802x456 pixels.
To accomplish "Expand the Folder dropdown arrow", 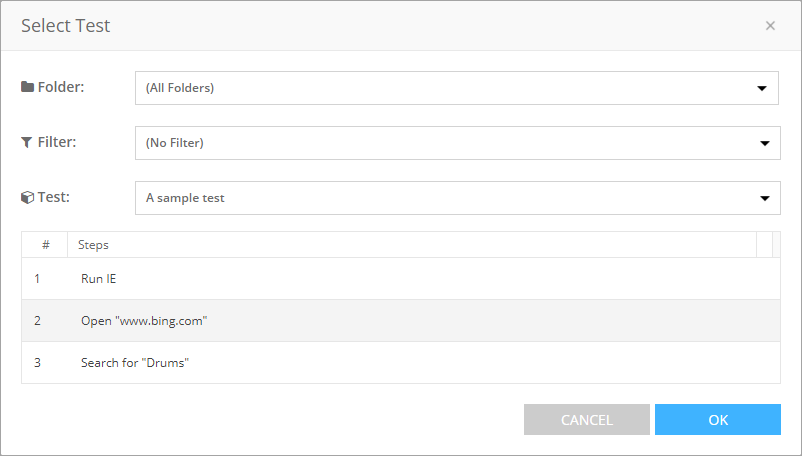I will coord(762,88).
